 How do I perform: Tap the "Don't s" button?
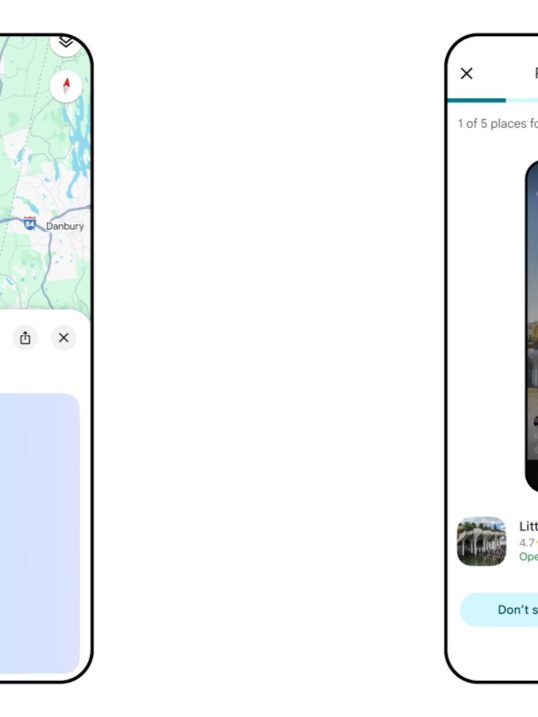point(499,610)
